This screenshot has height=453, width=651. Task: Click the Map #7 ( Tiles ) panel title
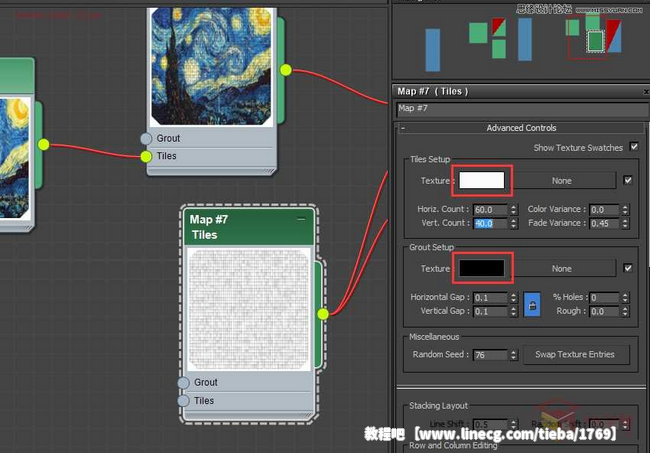(x=433, y=91)
